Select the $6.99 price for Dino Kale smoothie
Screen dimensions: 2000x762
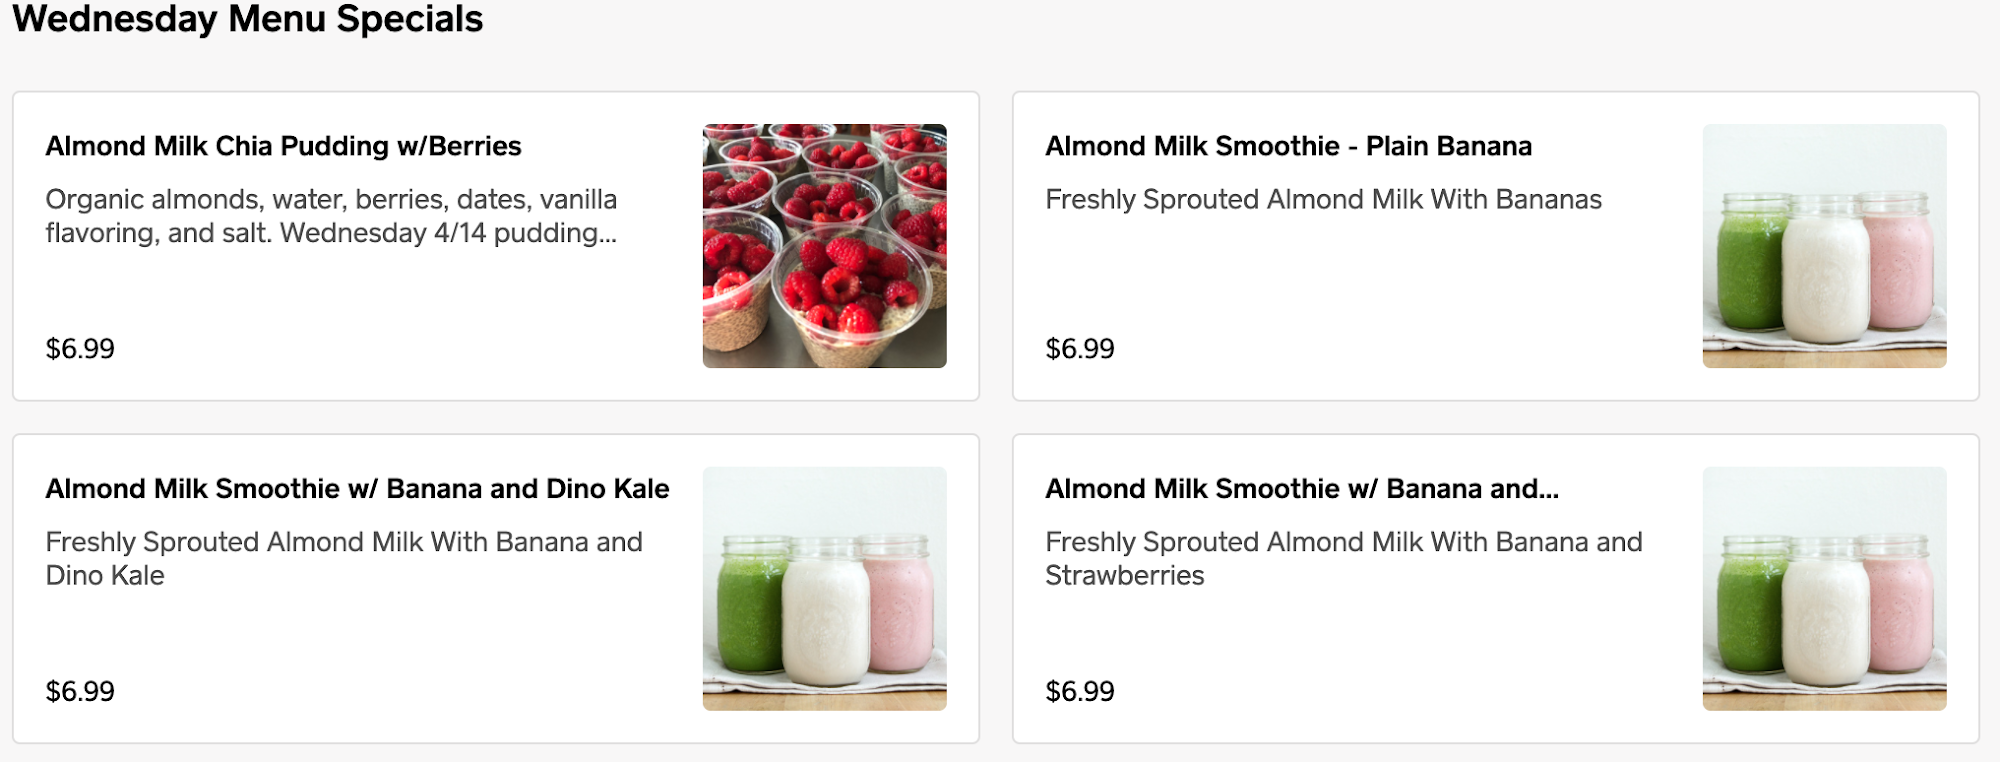point(80,692)
